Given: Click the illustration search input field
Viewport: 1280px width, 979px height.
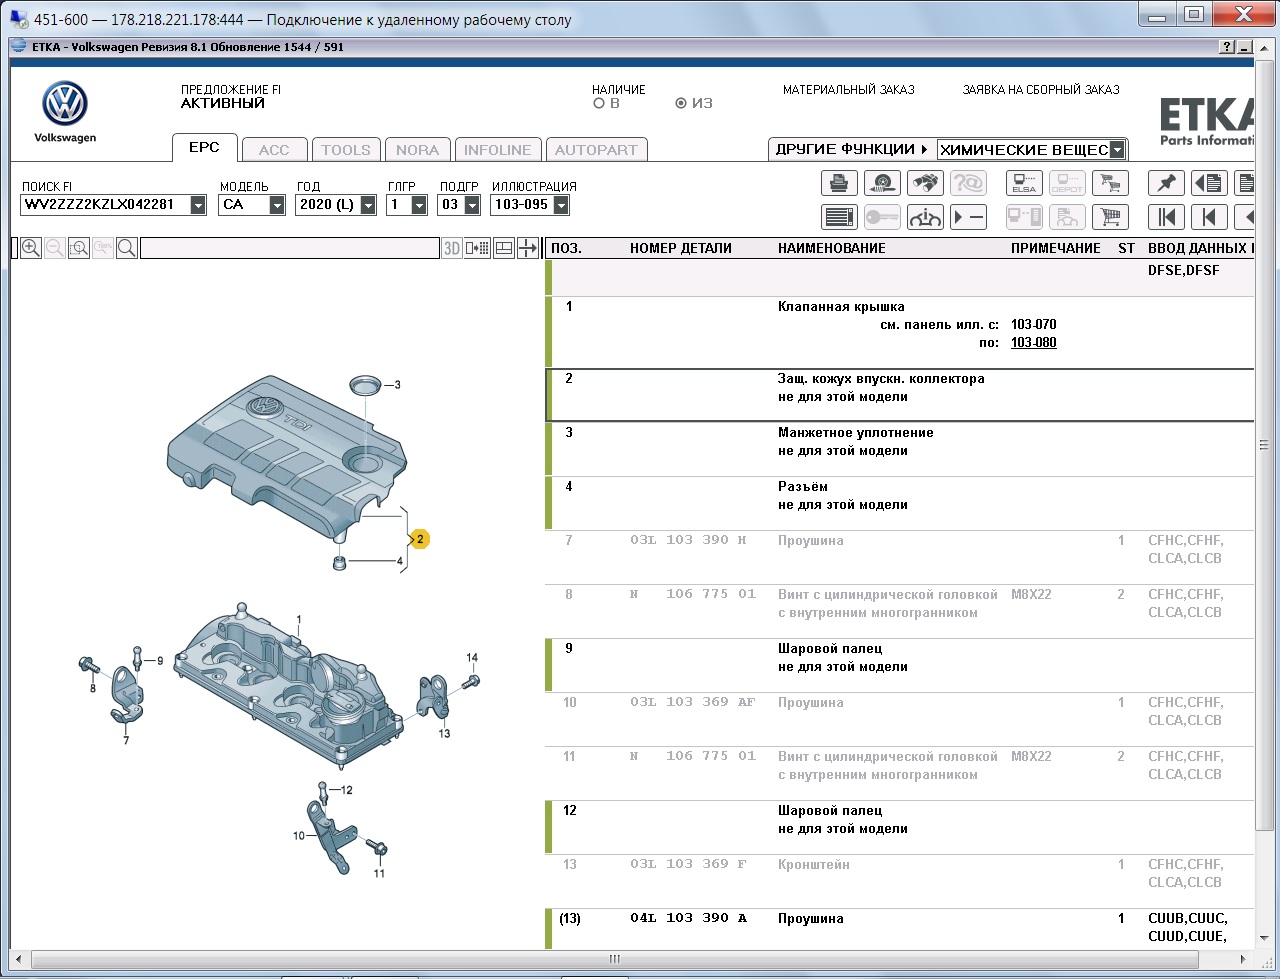Looking at the screenshot, I should tap(290, 248).
